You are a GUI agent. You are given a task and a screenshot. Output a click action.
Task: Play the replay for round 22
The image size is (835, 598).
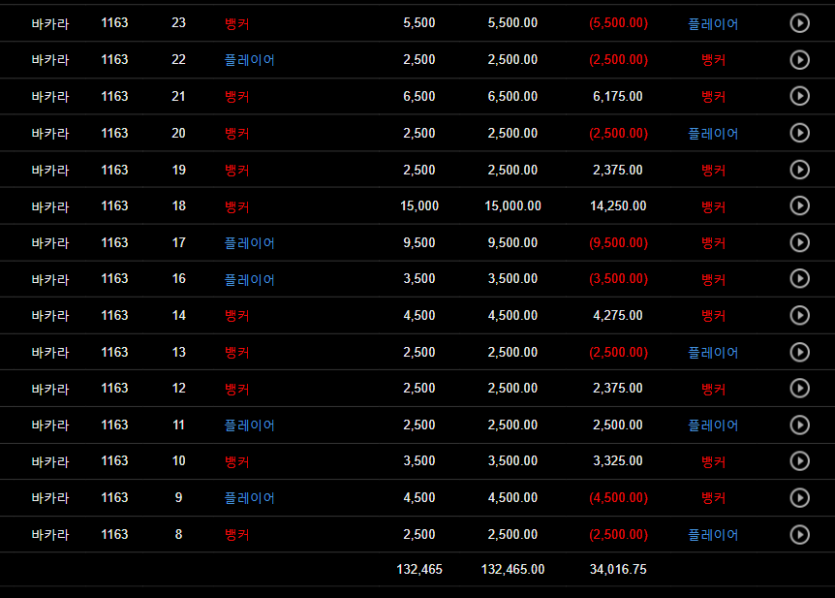point(799,60)
